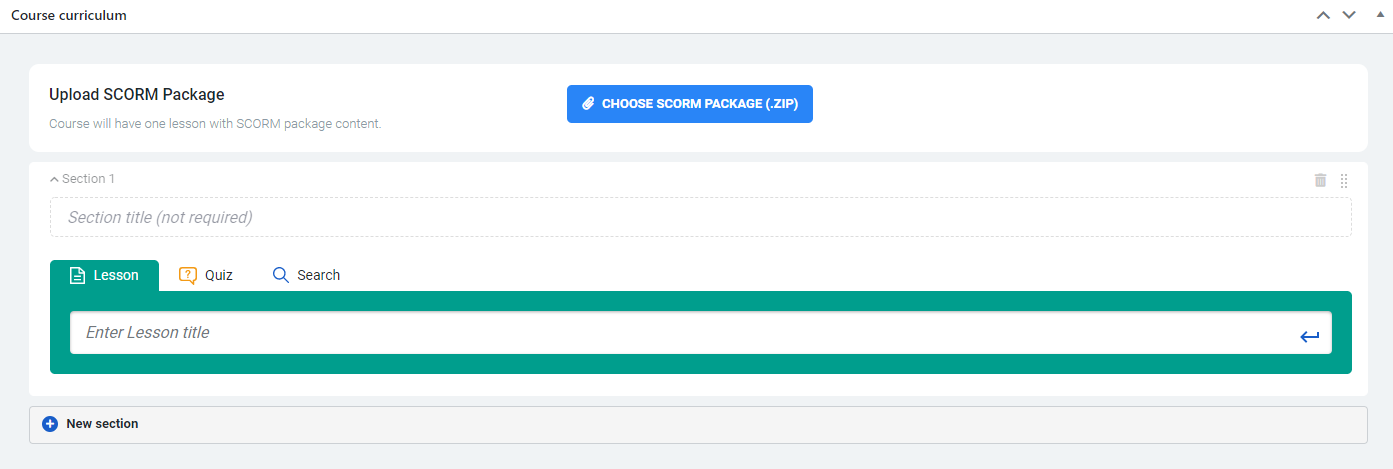Click the paperclip icon on the SCORM button
Image resolution: width=1393 pixels, height=469 pixels.
(589, 104)
